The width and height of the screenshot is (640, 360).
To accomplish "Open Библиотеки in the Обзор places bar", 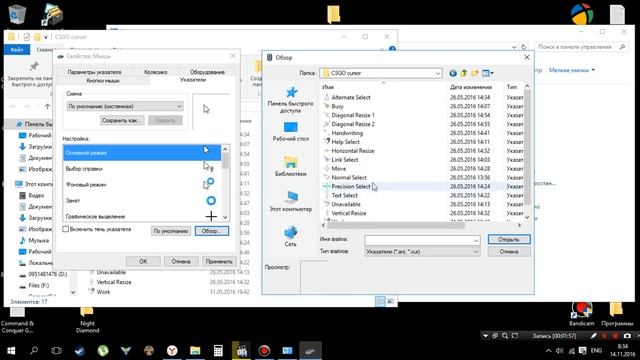I will [291, 166].
